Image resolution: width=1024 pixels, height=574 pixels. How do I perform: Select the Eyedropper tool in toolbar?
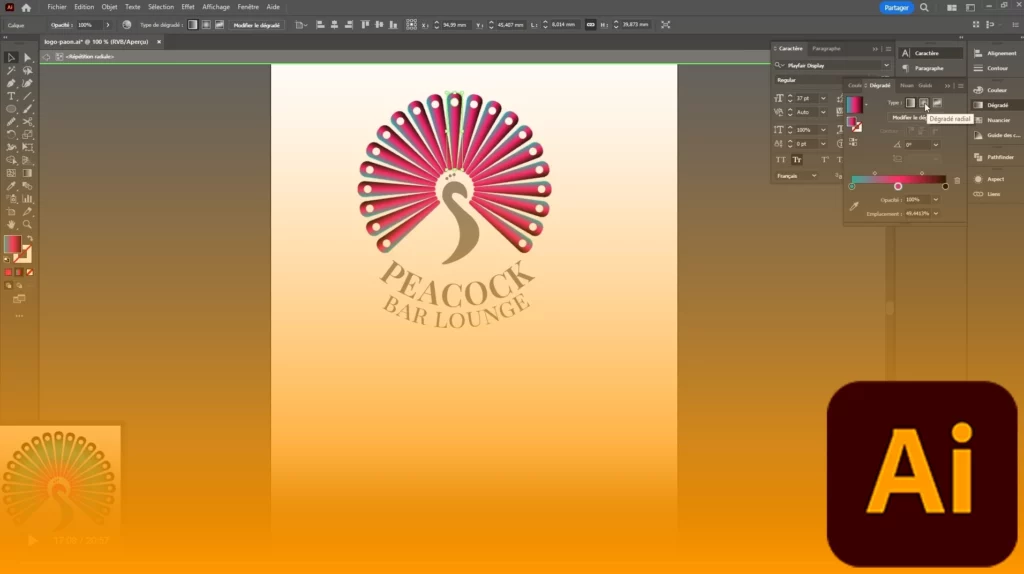pos(11,186)
